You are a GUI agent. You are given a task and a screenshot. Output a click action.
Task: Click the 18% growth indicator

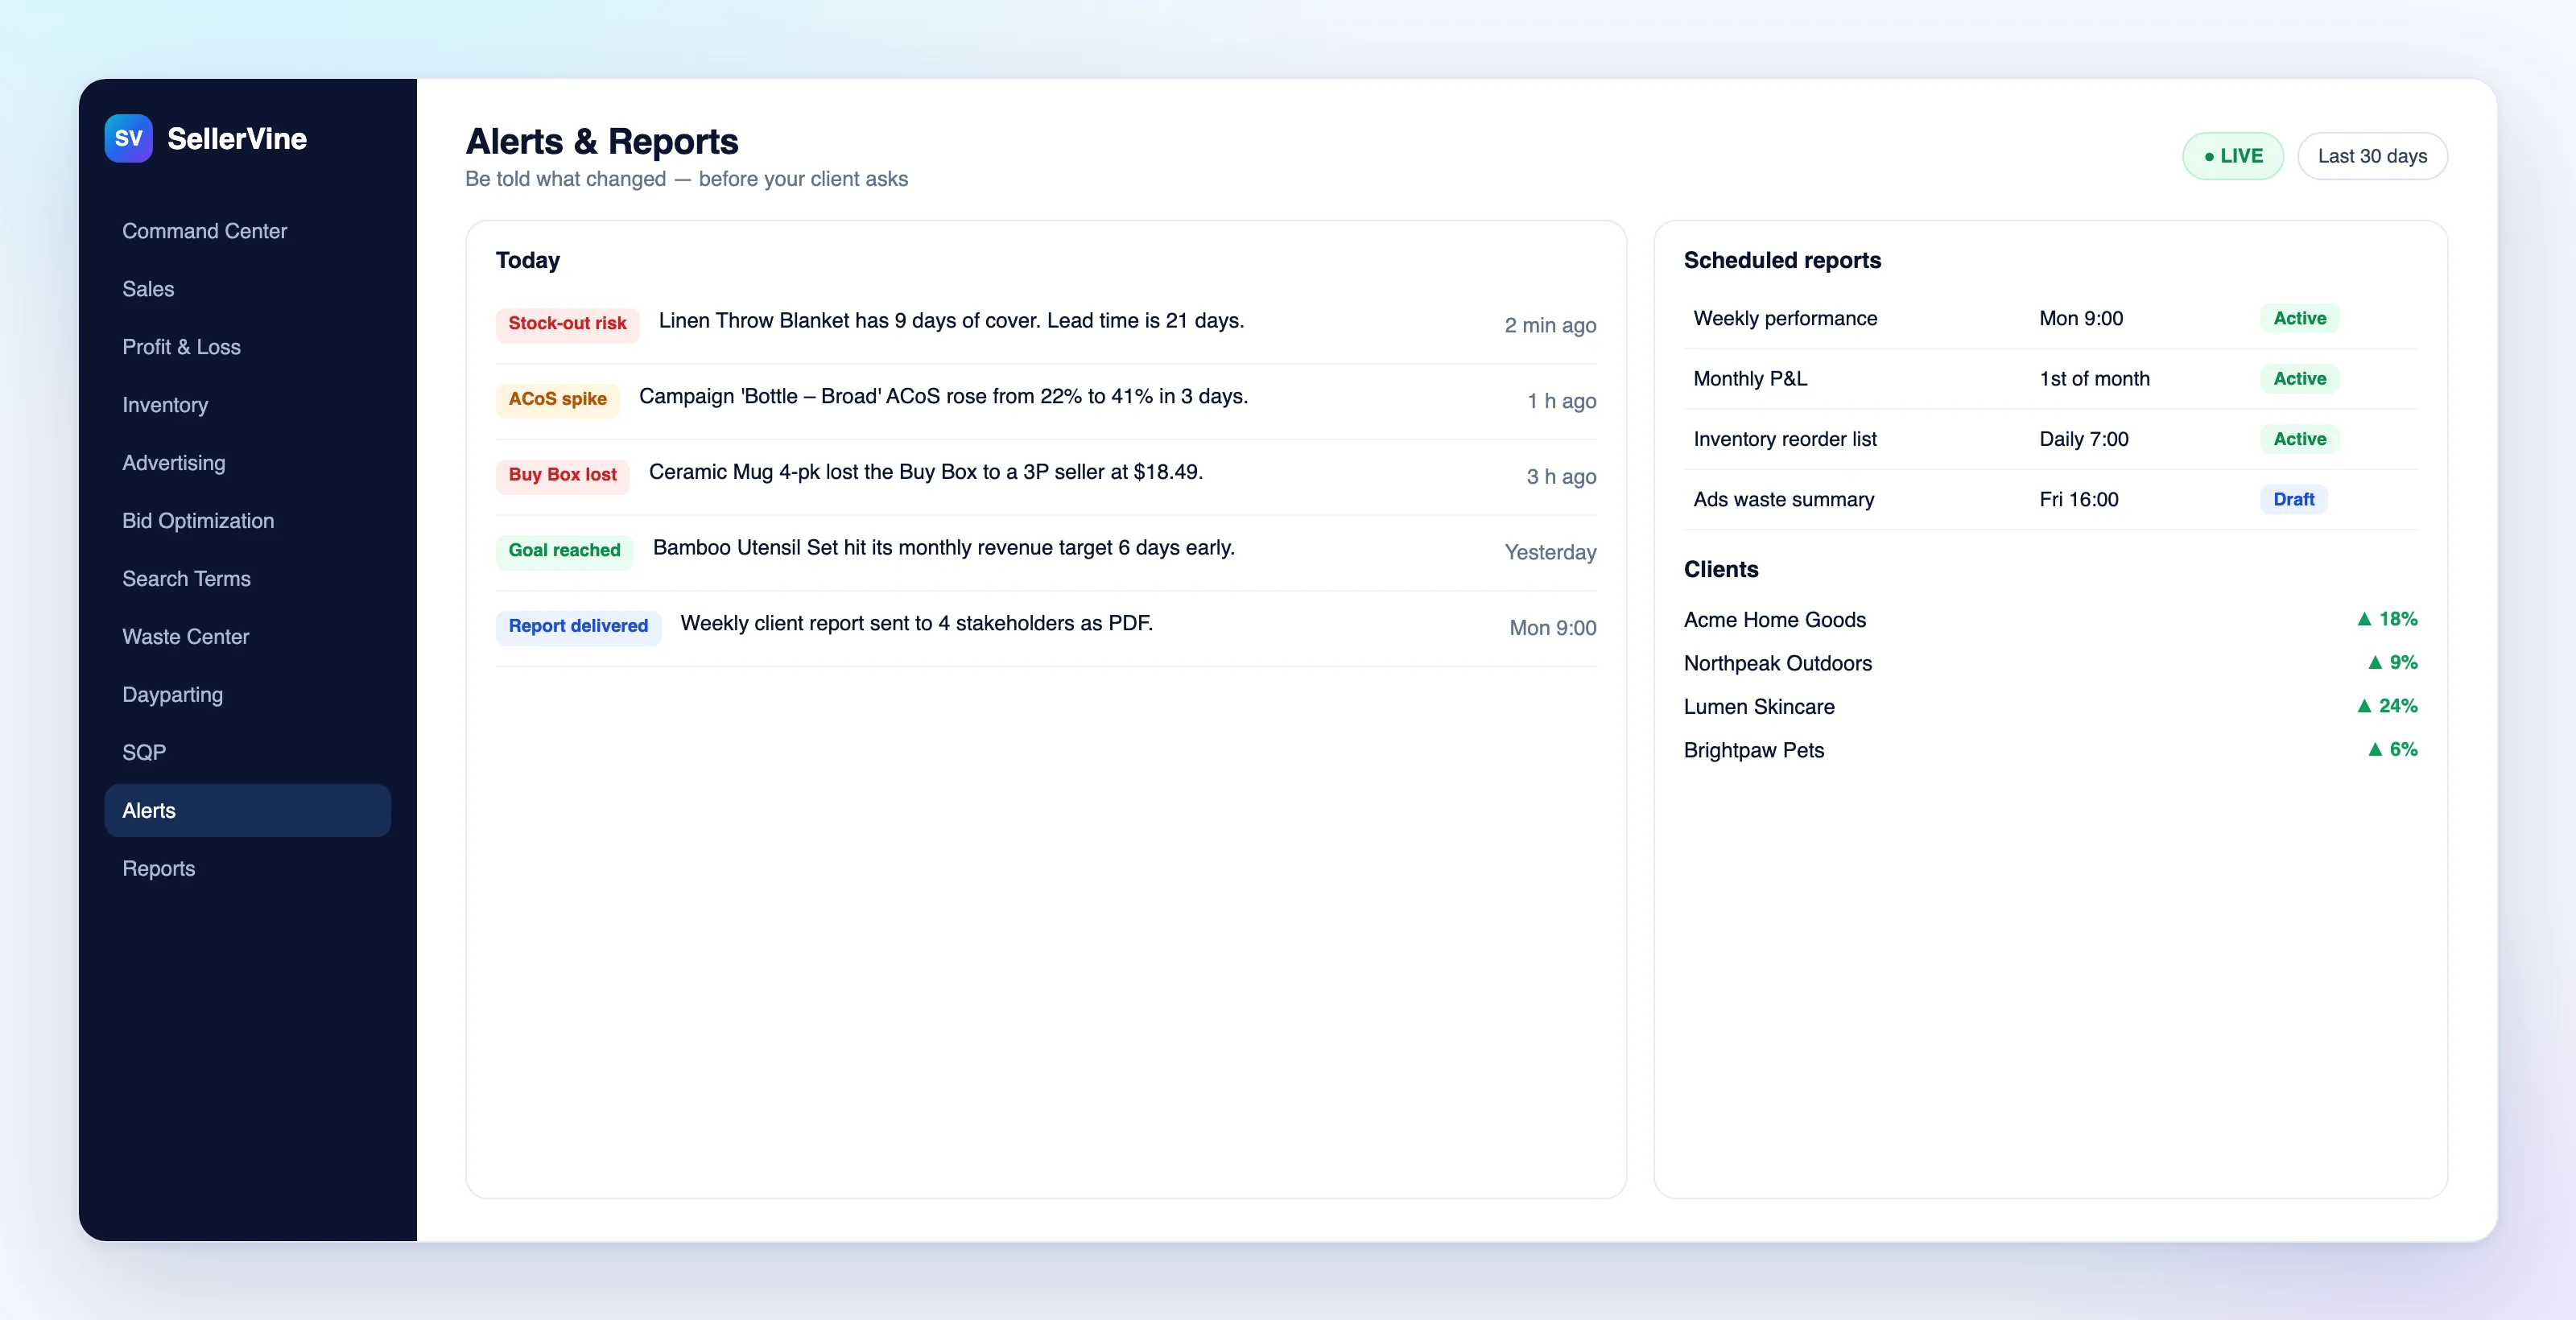click(x=2386, y=620)
